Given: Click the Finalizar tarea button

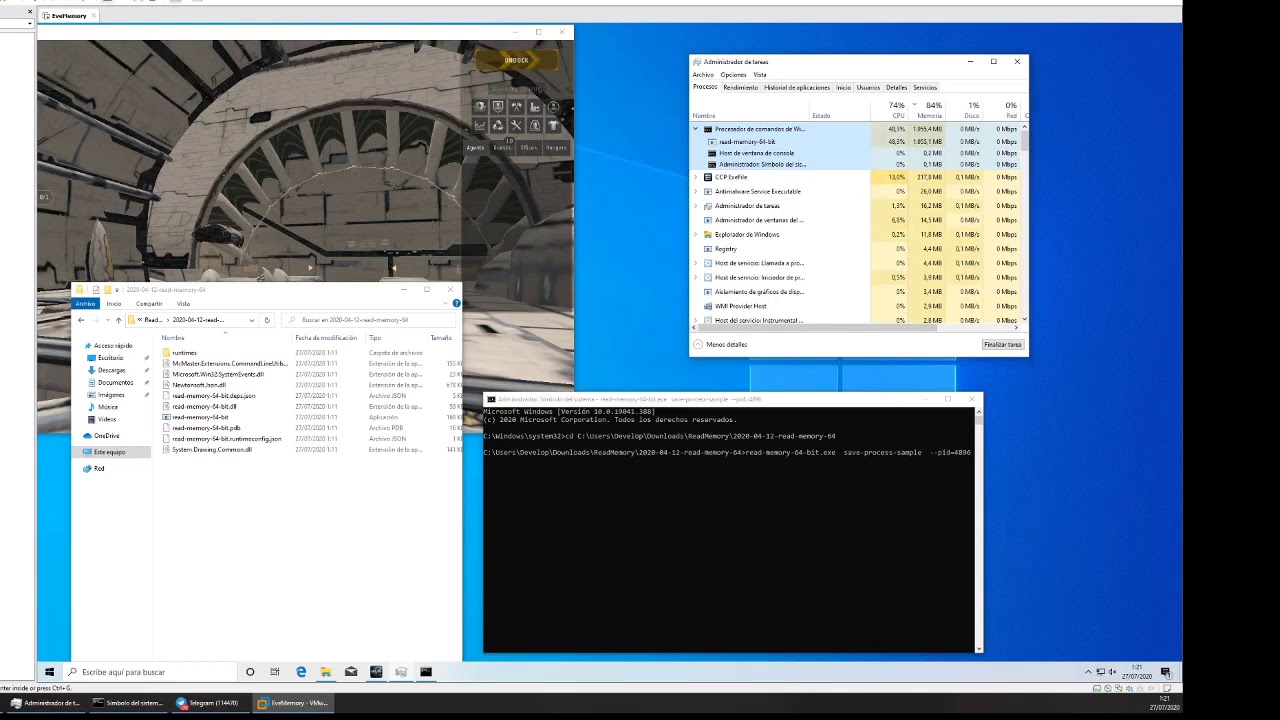Looking at the screenshot, I should coord(1002,345).
